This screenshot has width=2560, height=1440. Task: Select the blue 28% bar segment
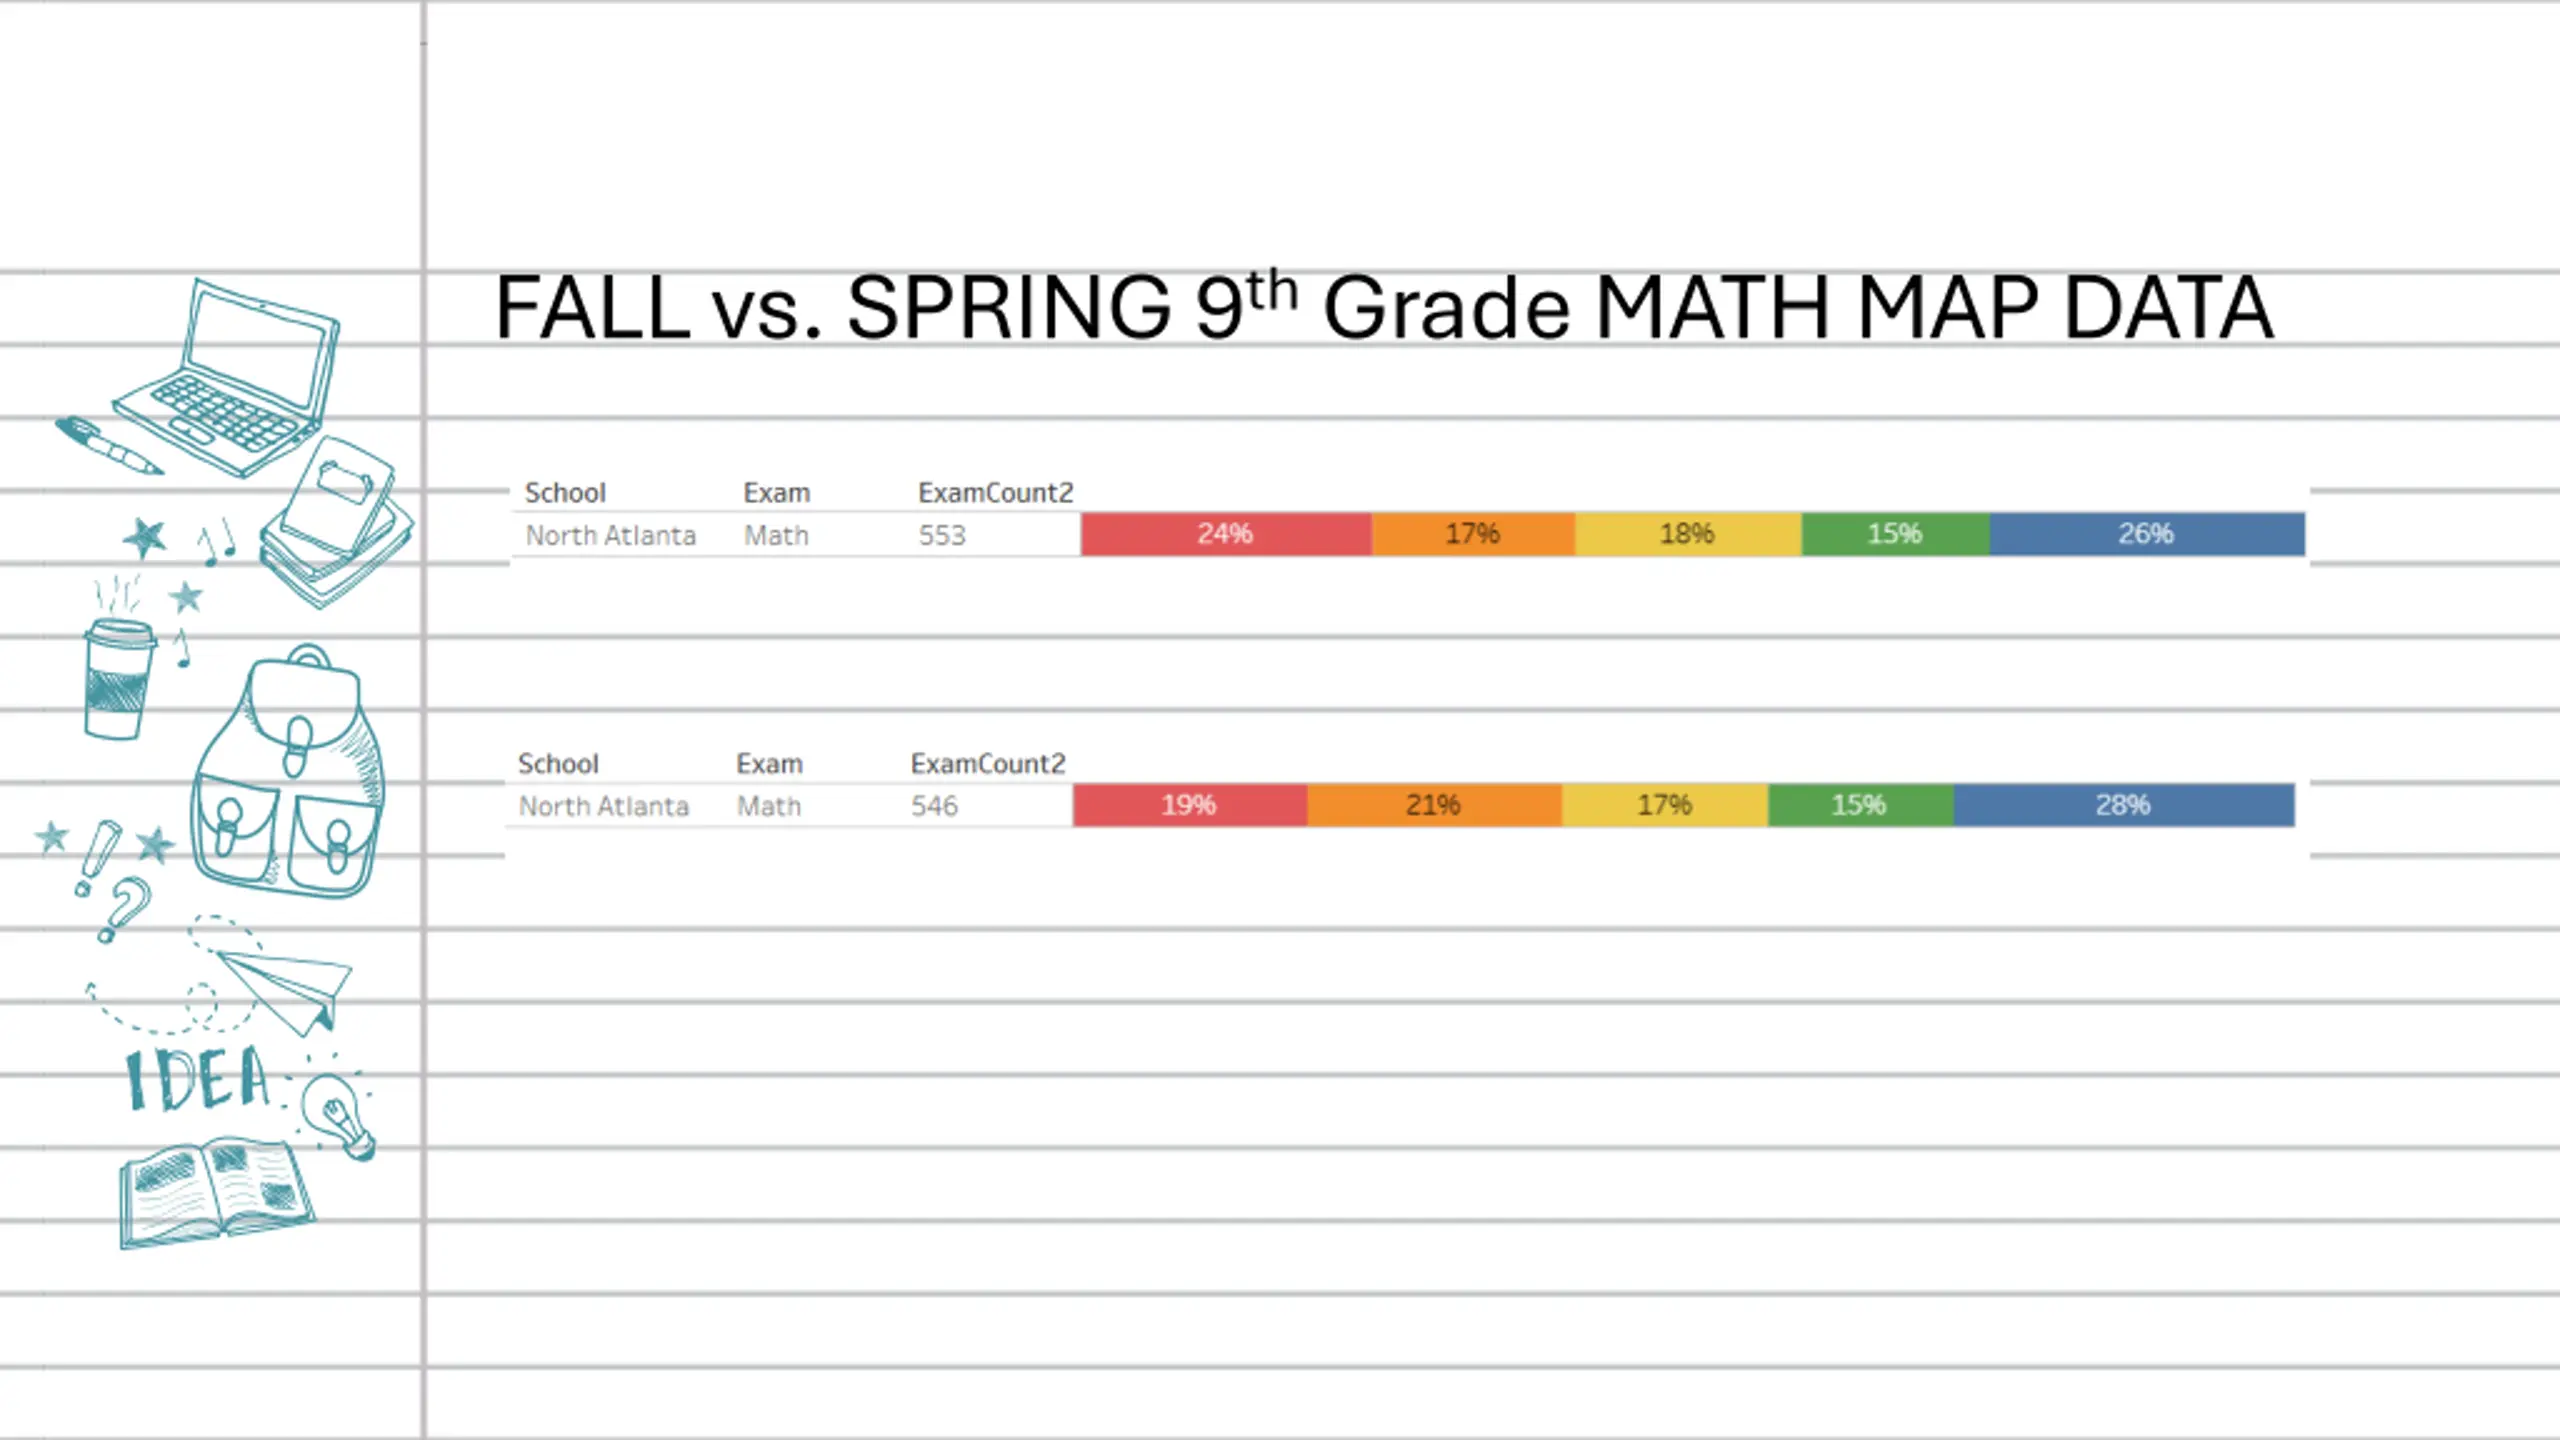pyautogui.click(x=2124, y=805)
